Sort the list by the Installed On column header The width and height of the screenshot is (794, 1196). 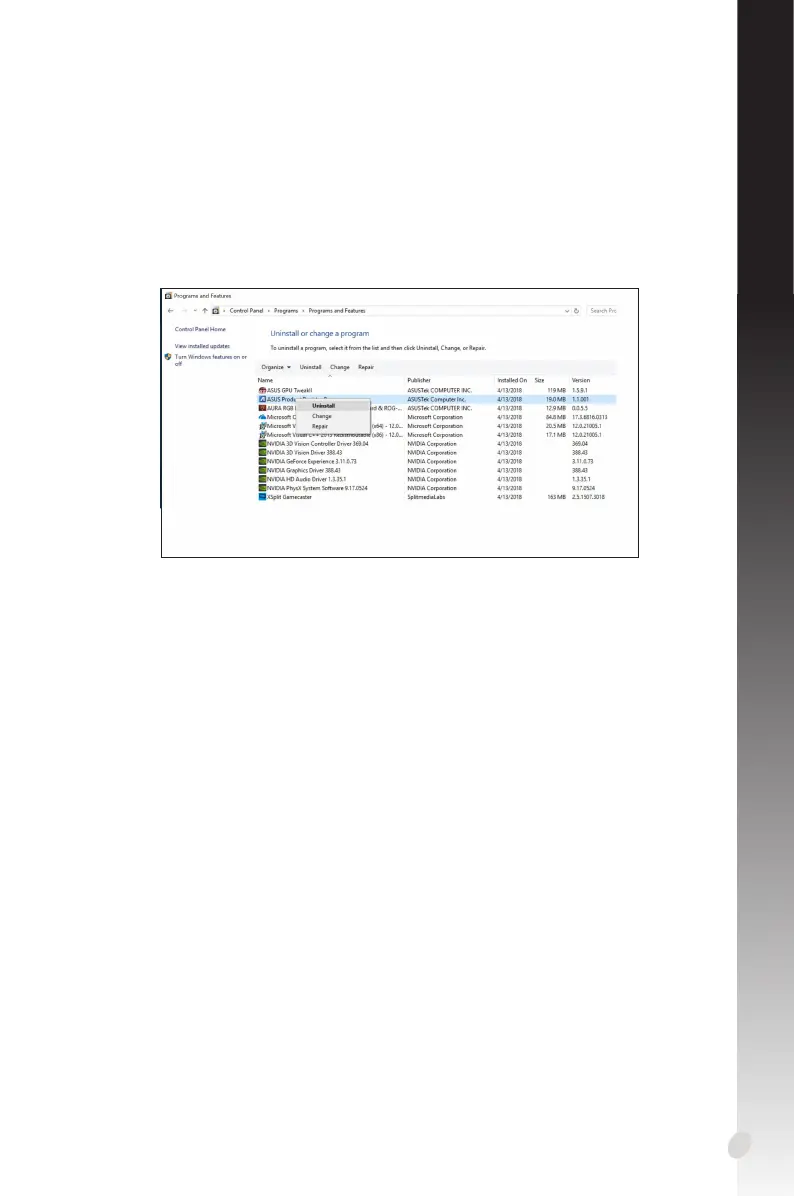point(512,380)
